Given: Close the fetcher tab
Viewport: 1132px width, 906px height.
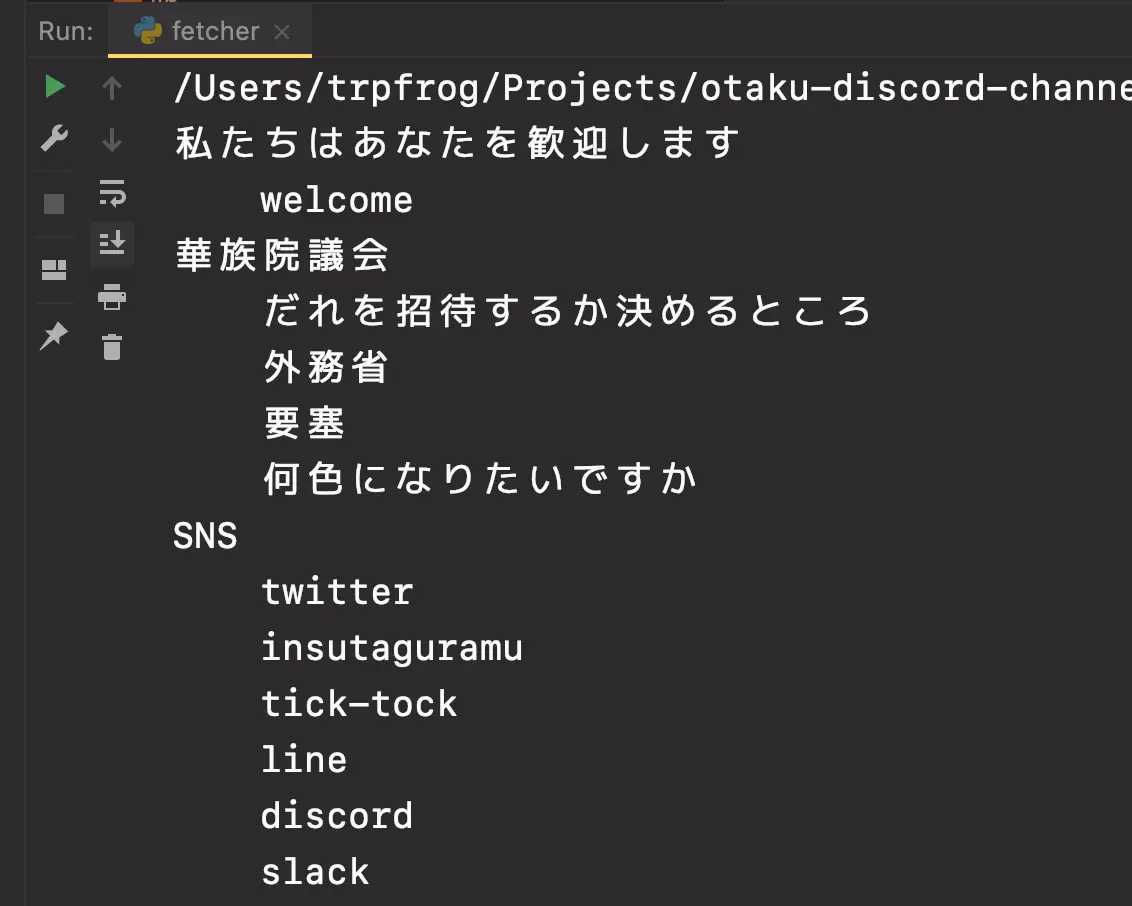Looking at the screenshot, I should pyautogui.click(x=281, y=31).
